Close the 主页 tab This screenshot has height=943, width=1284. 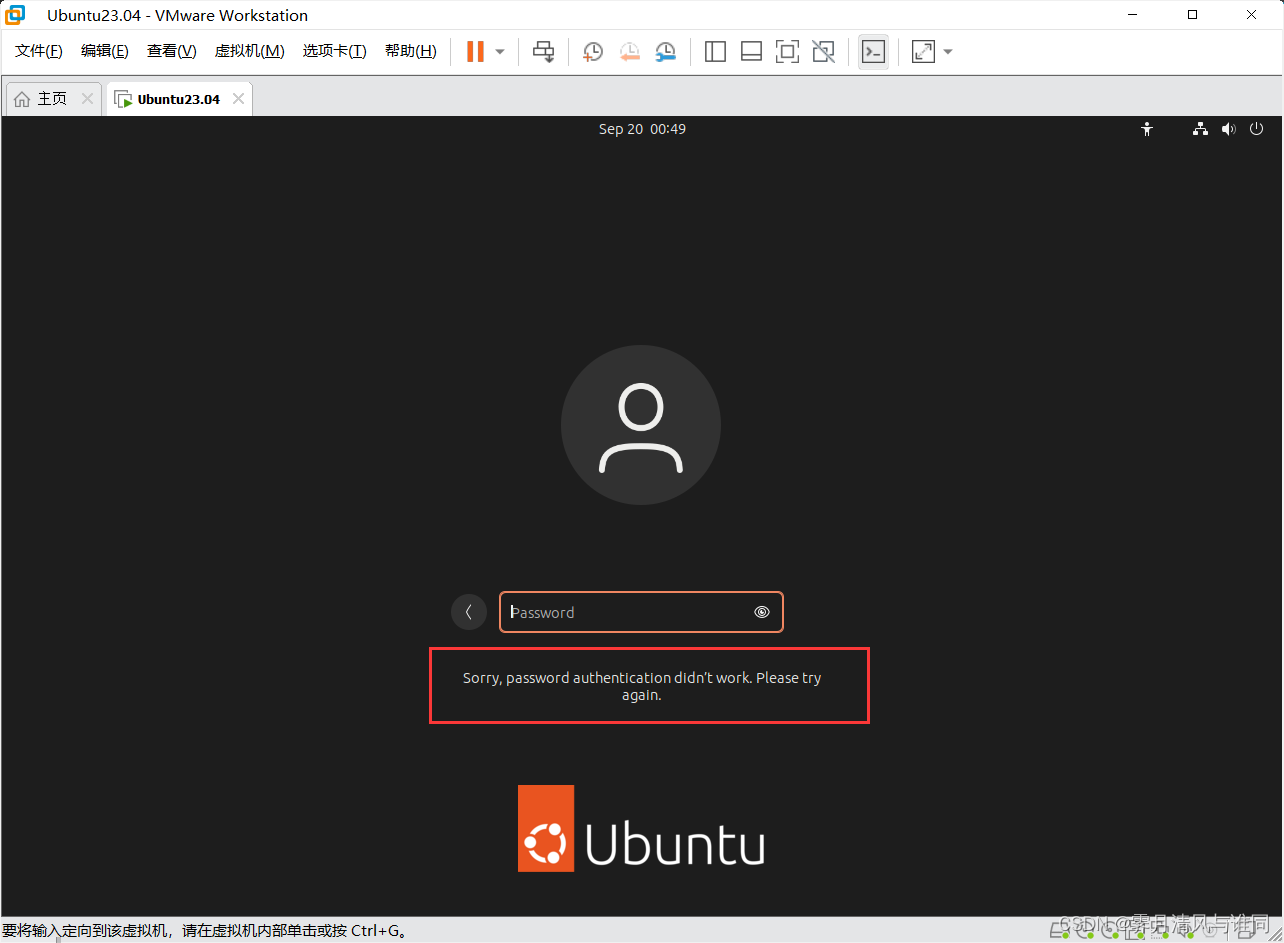point(87,99)
